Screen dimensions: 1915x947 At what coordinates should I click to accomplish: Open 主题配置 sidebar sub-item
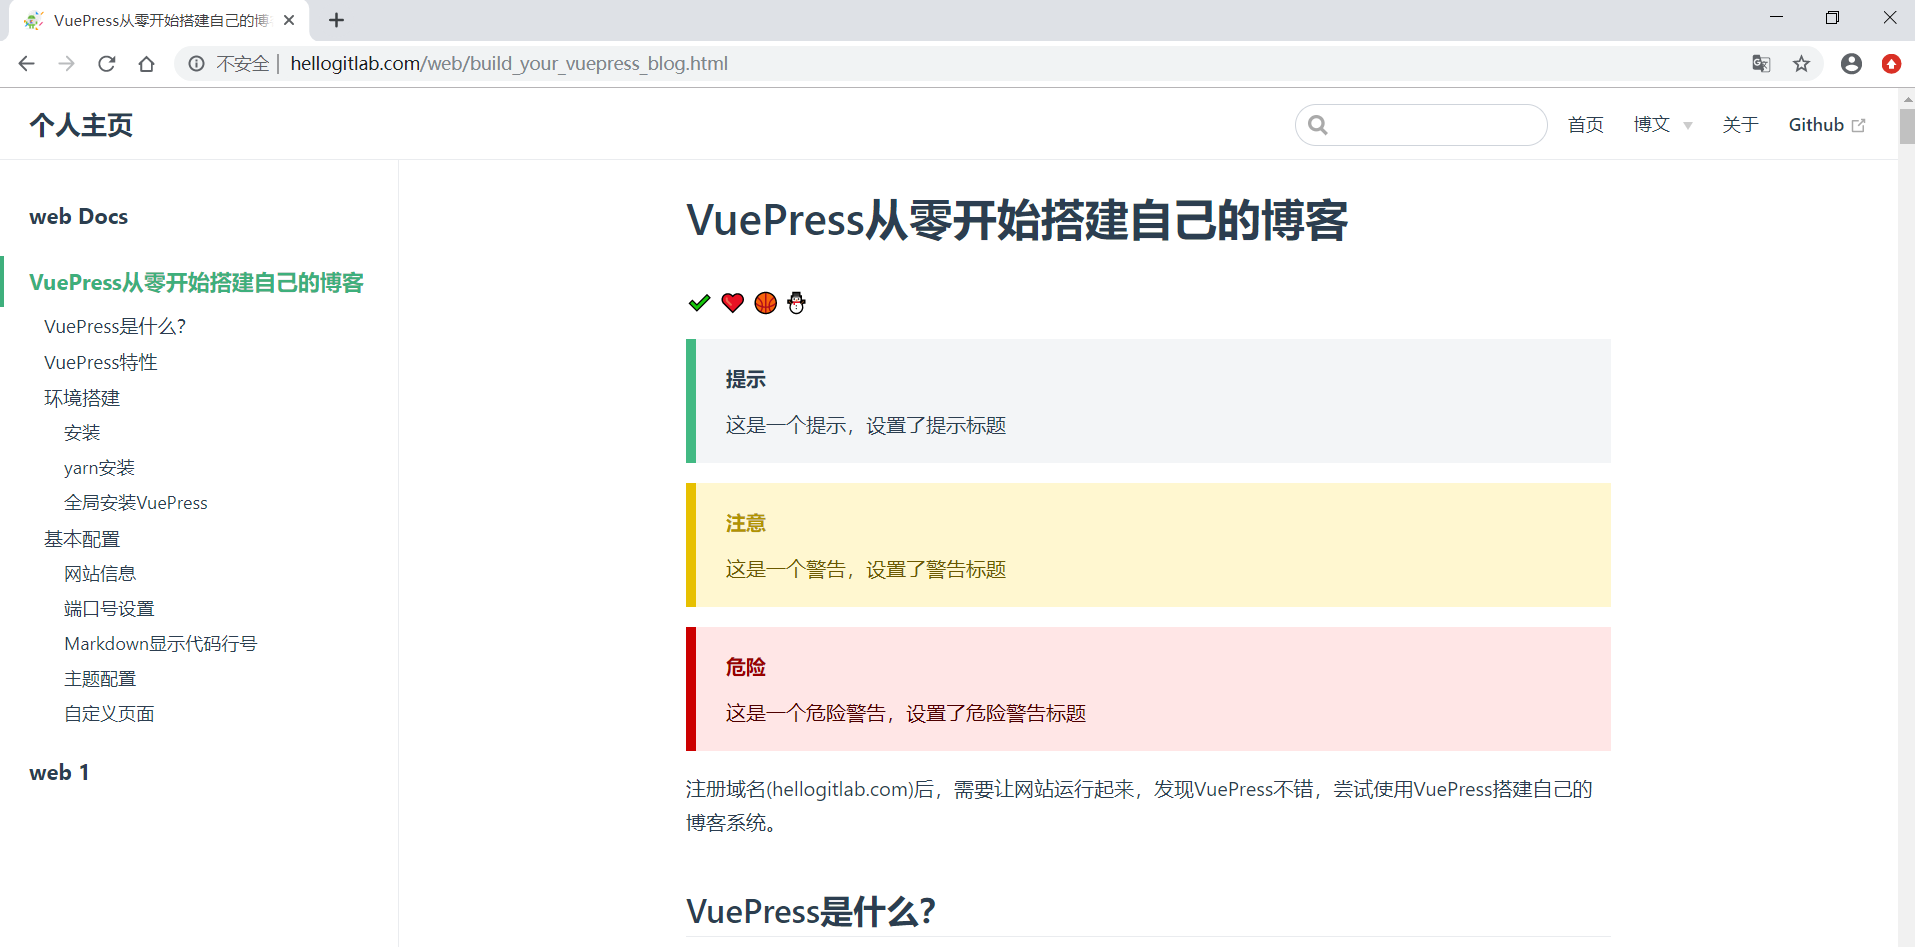point(100,679)
